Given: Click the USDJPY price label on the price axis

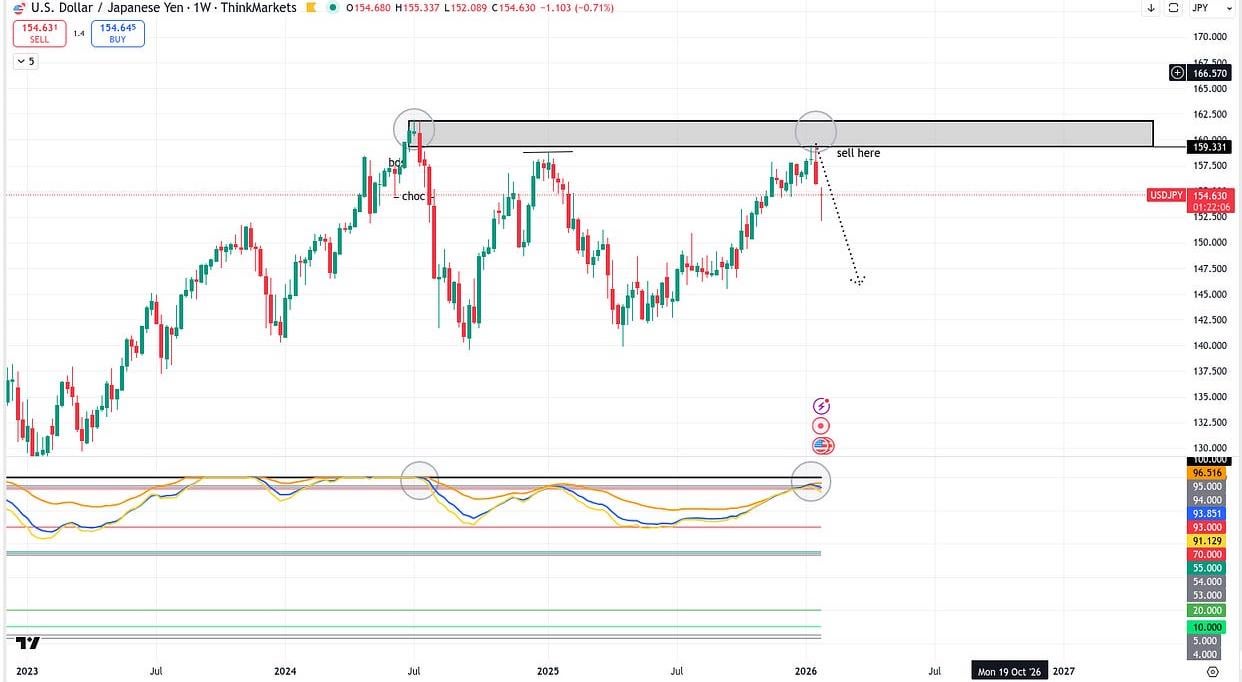Looking at the screenshot, I should point(1166,195).
